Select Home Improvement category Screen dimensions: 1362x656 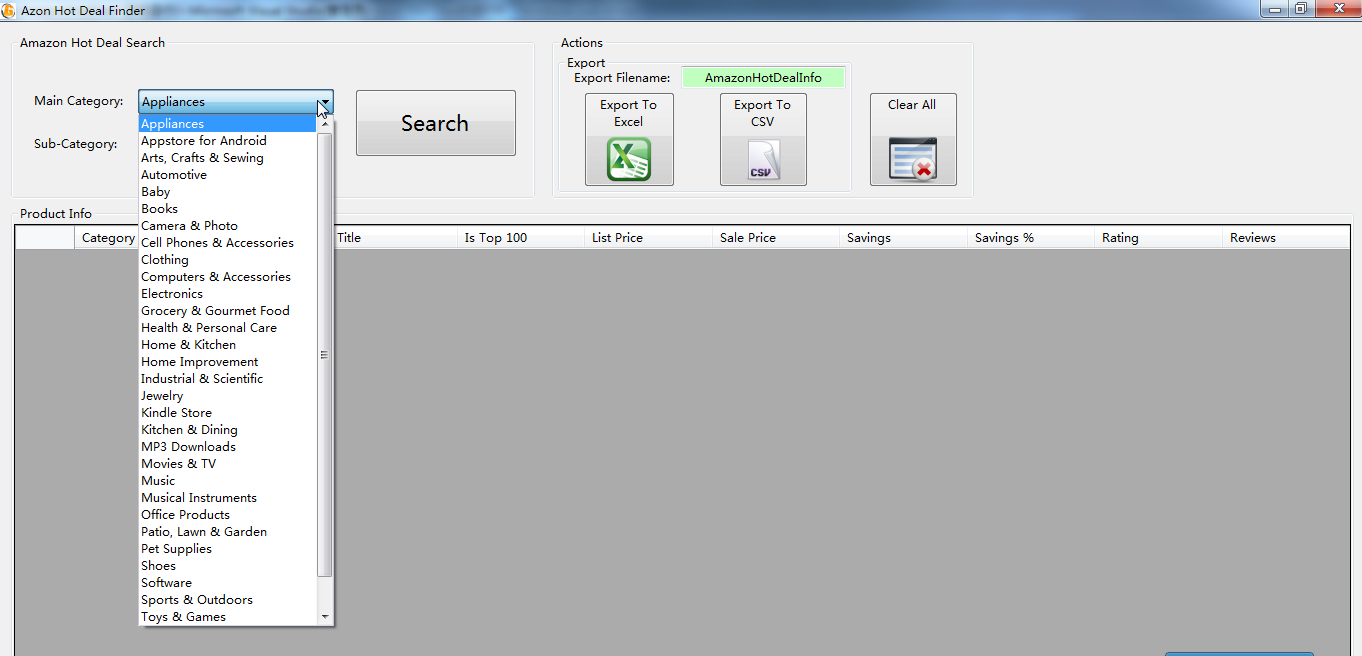(227, 362)
